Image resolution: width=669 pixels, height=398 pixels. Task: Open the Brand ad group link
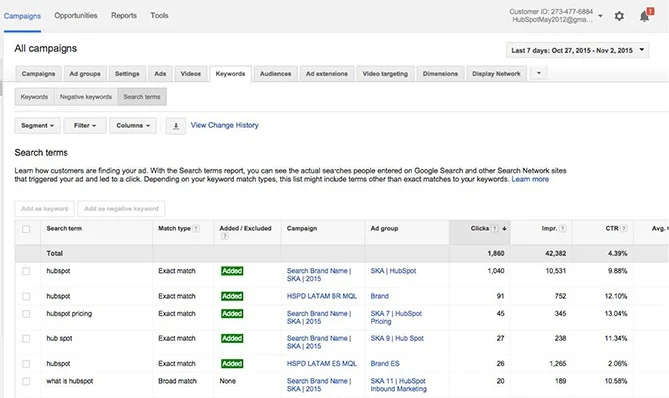tap(380, 296)
